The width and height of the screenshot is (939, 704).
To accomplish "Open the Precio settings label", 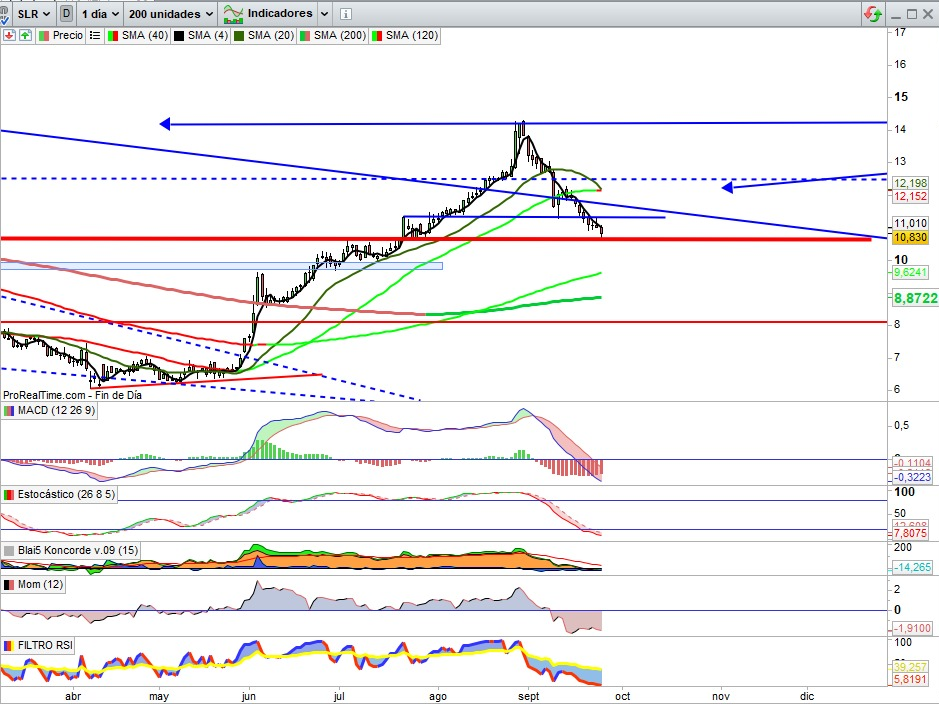I will [x=68, y=35].
